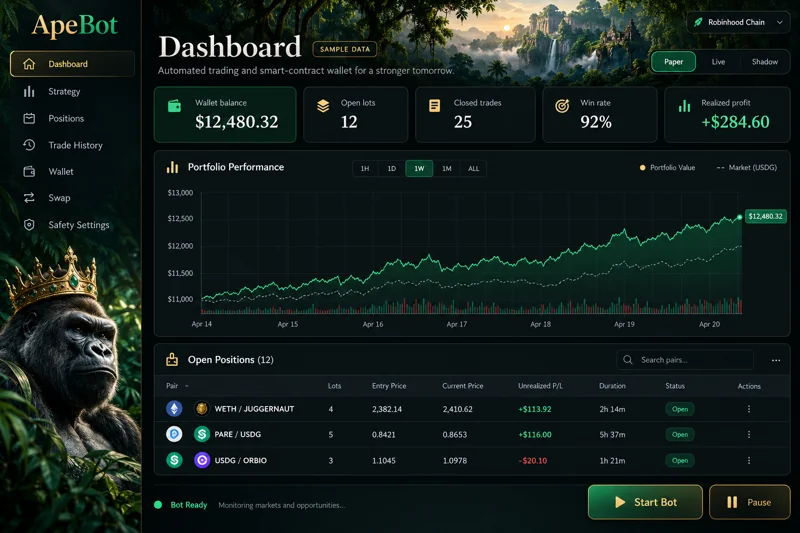Open the Strategy section
800x533 pixels.
64,91
